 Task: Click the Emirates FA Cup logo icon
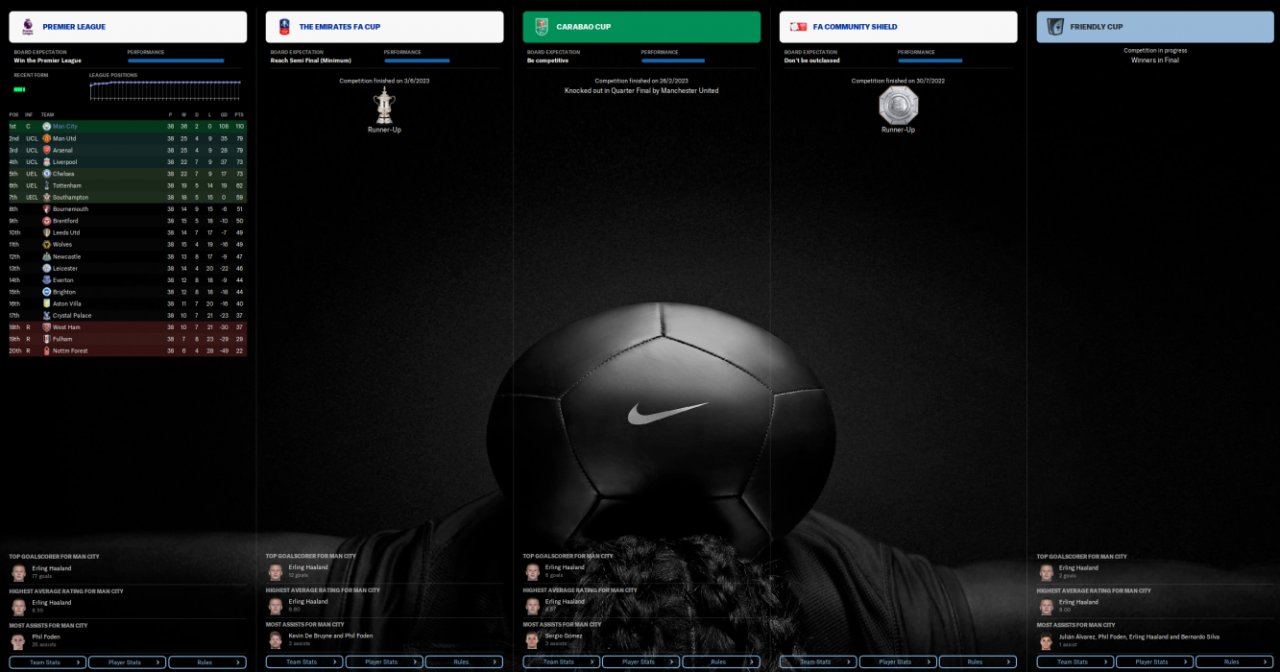285,27
